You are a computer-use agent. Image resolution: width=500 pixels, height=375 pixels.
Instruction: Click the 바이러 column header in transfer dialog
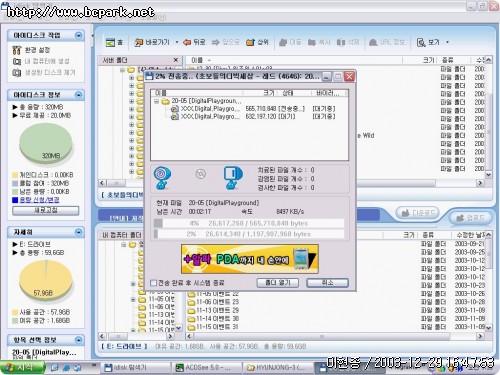[x=329, y=93]
